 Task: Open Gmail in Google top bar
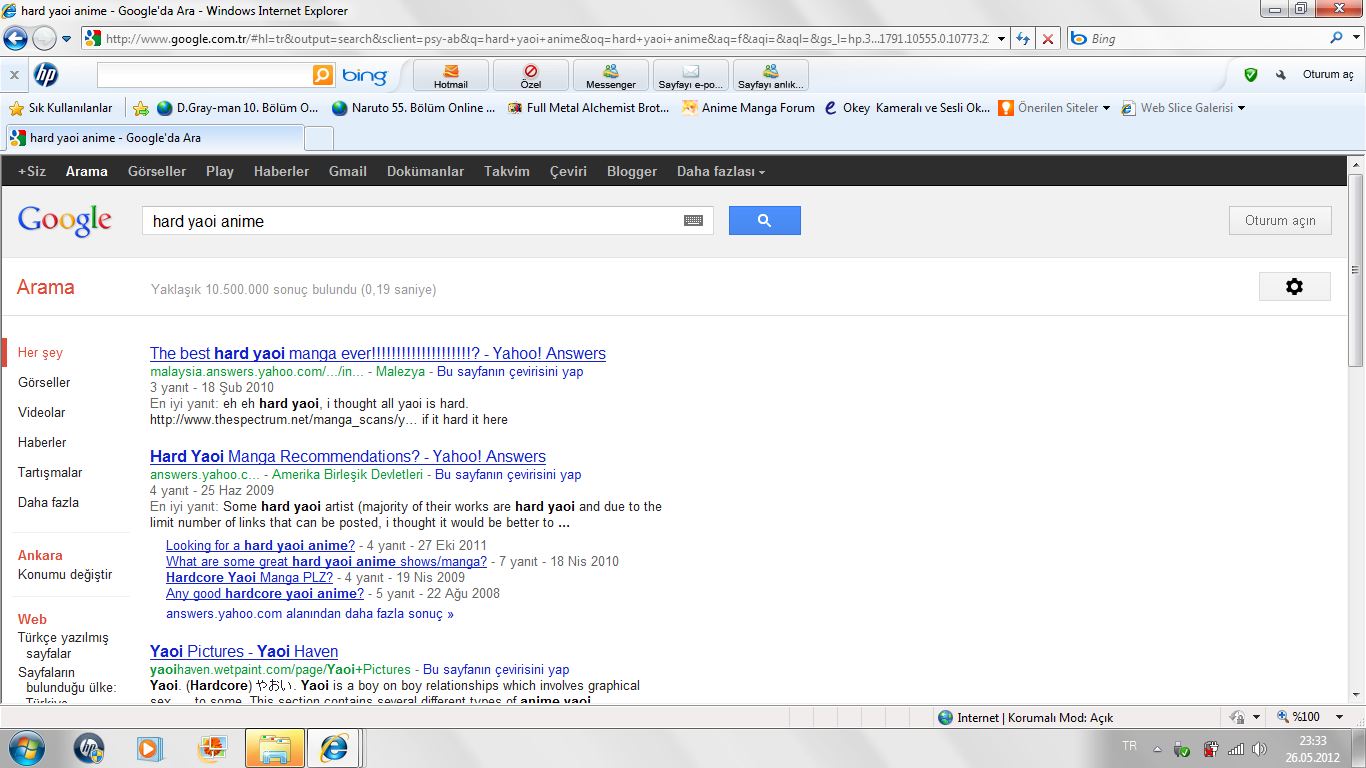348,171
